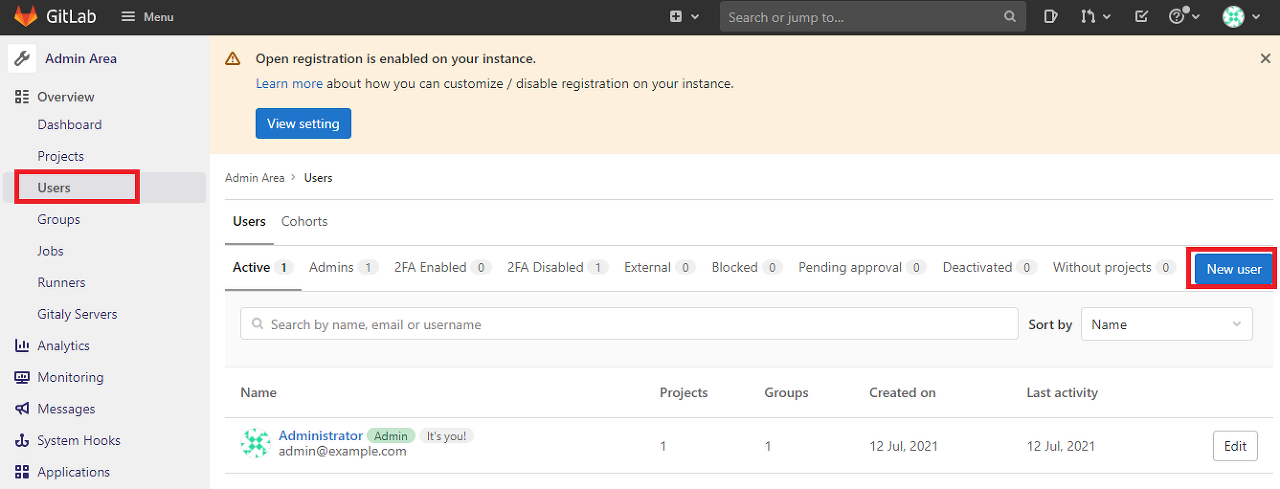The image size is (1280, 489).
Task: Click the New user button
Action: [1234, 269]
